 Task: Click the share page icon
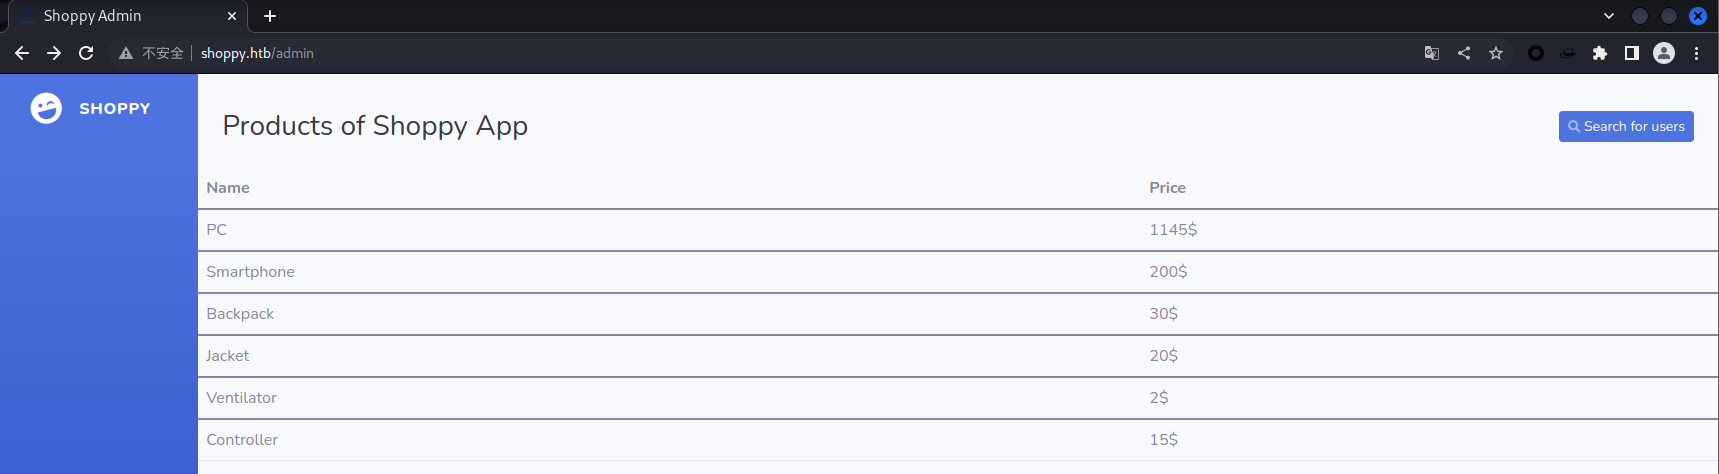pyautogui.click(x=1464, y=53)
